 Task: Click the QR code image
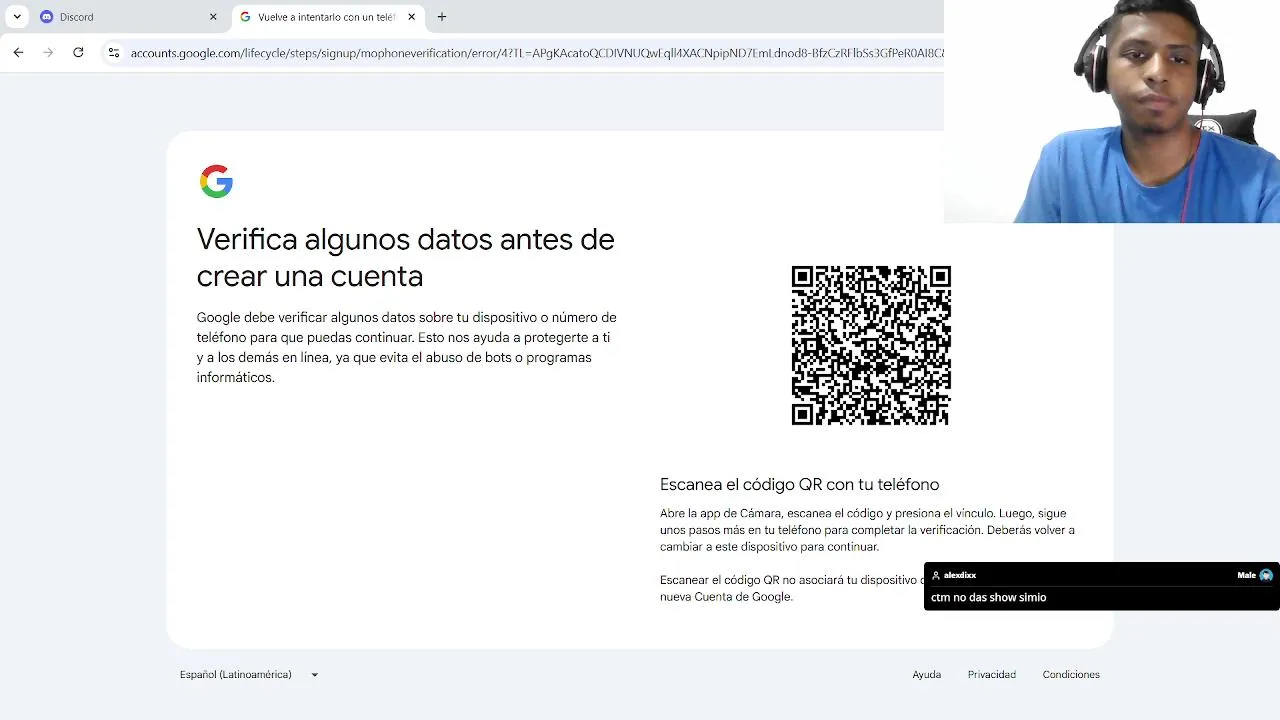point(871,345)
